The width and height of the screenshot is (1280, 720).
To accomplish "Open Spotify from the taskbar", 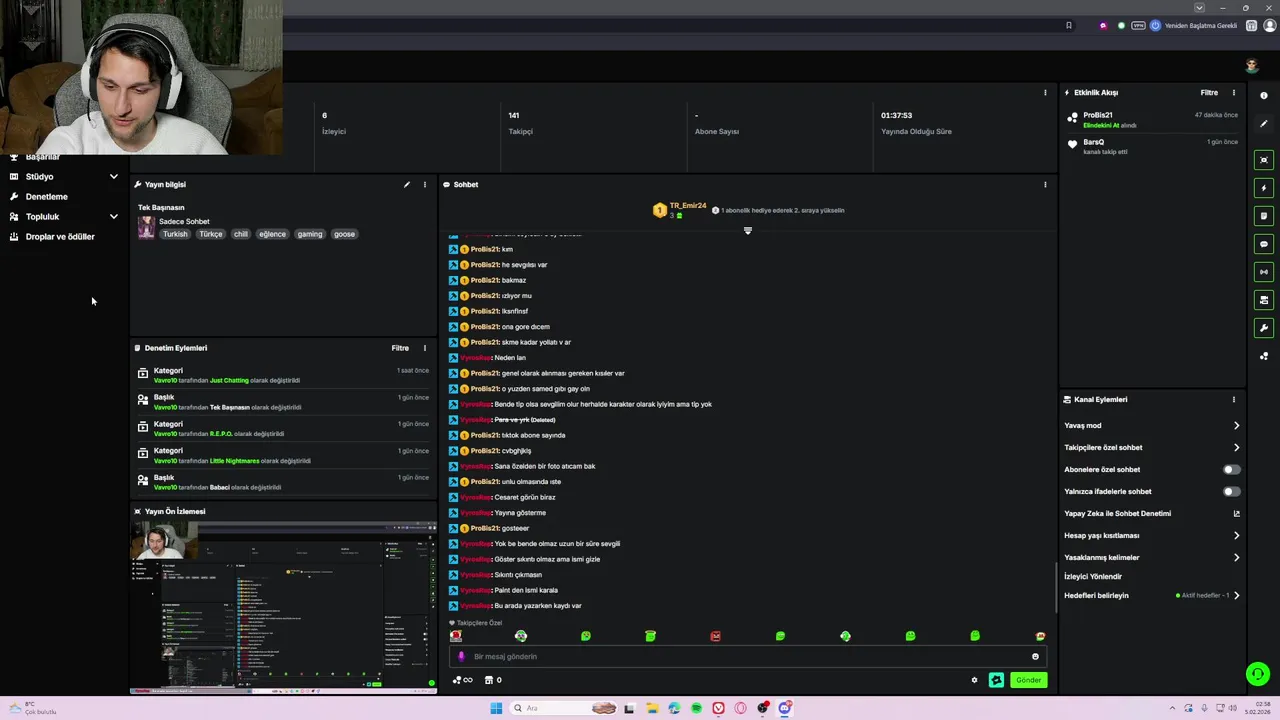I will click(x=696, y=708).
